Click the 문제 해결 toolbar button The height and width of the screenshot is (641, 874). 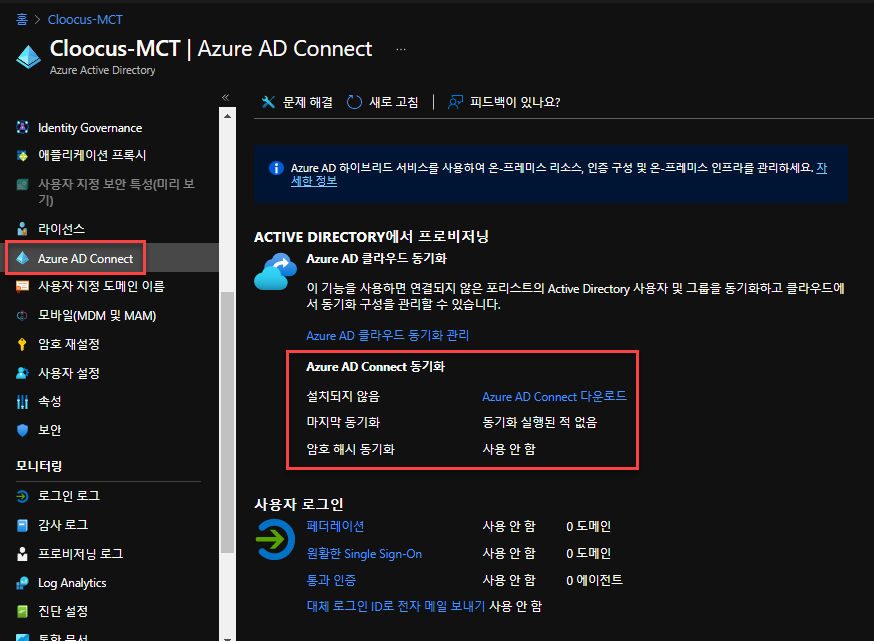[297, 102]
